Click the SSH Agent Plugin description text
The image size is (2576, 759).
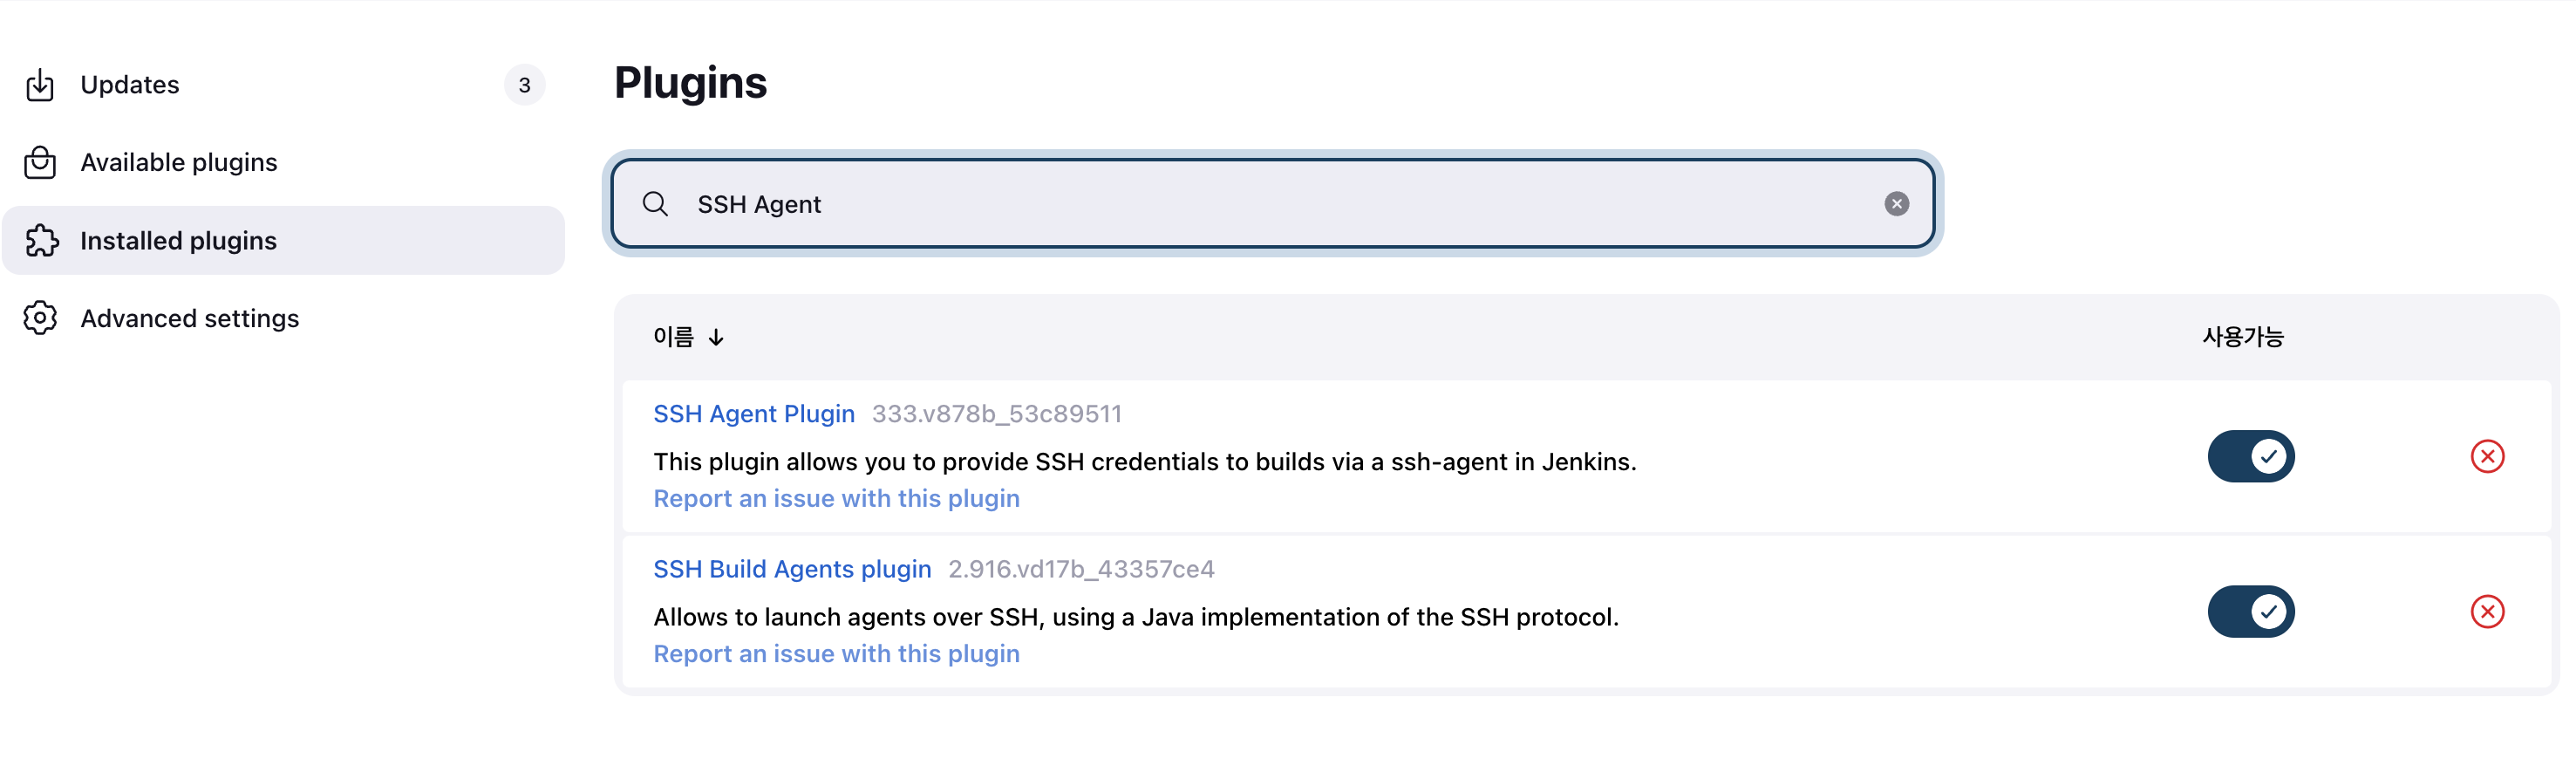coord(1144,462)
